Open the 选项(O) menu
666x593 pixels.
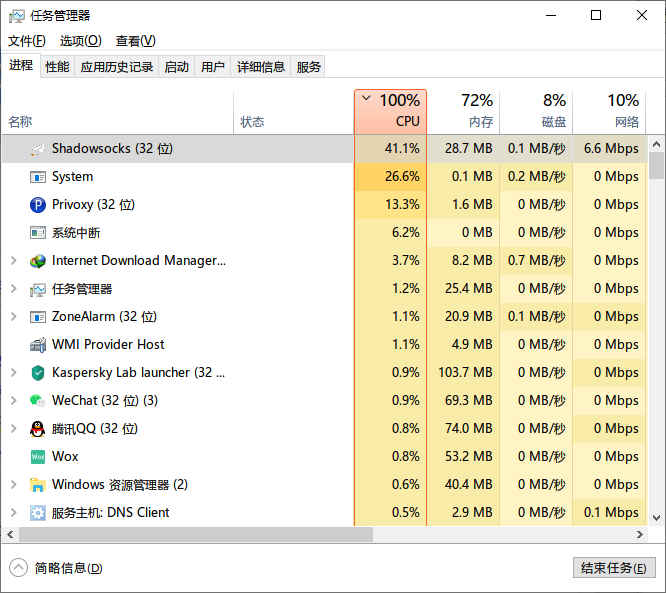81,41
